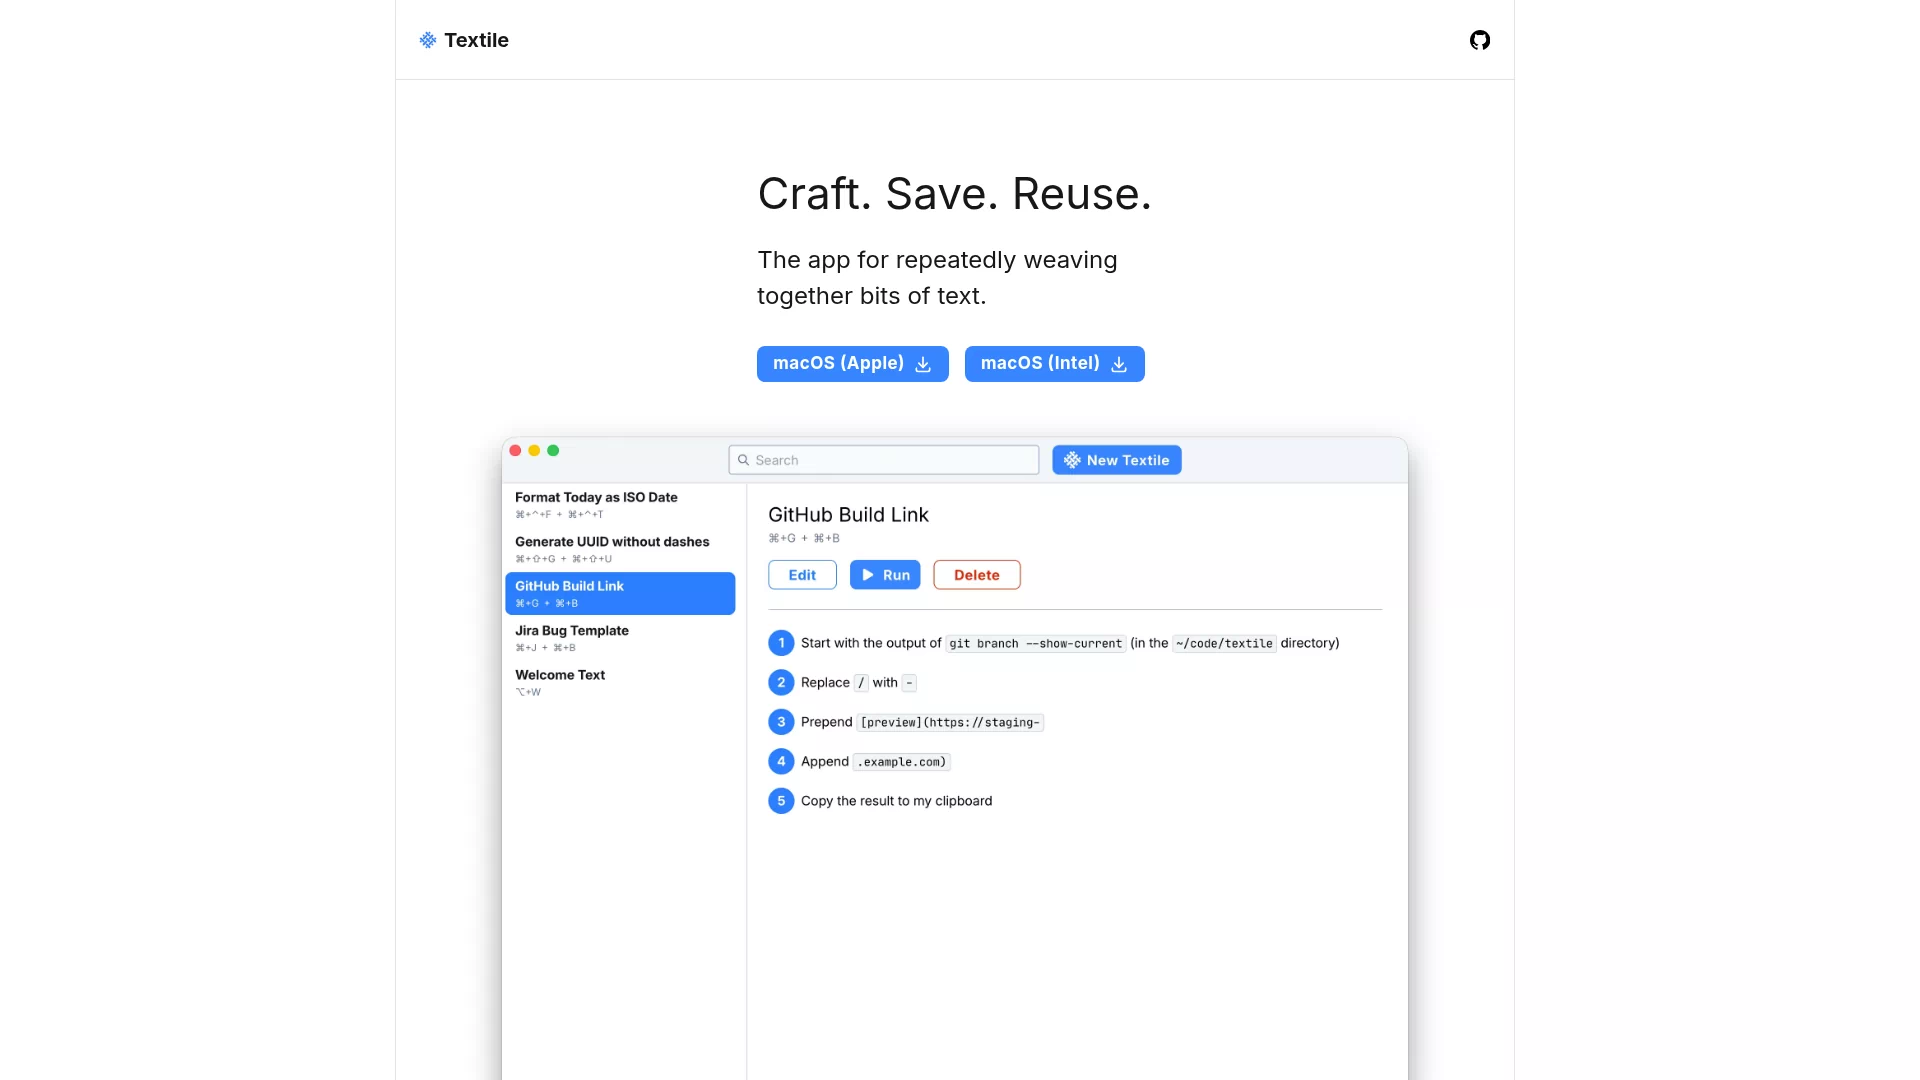Click the '.example.com)' code snippet
The width and height of the screenshot is (1920, 1080).
click(x=902, y=762)
